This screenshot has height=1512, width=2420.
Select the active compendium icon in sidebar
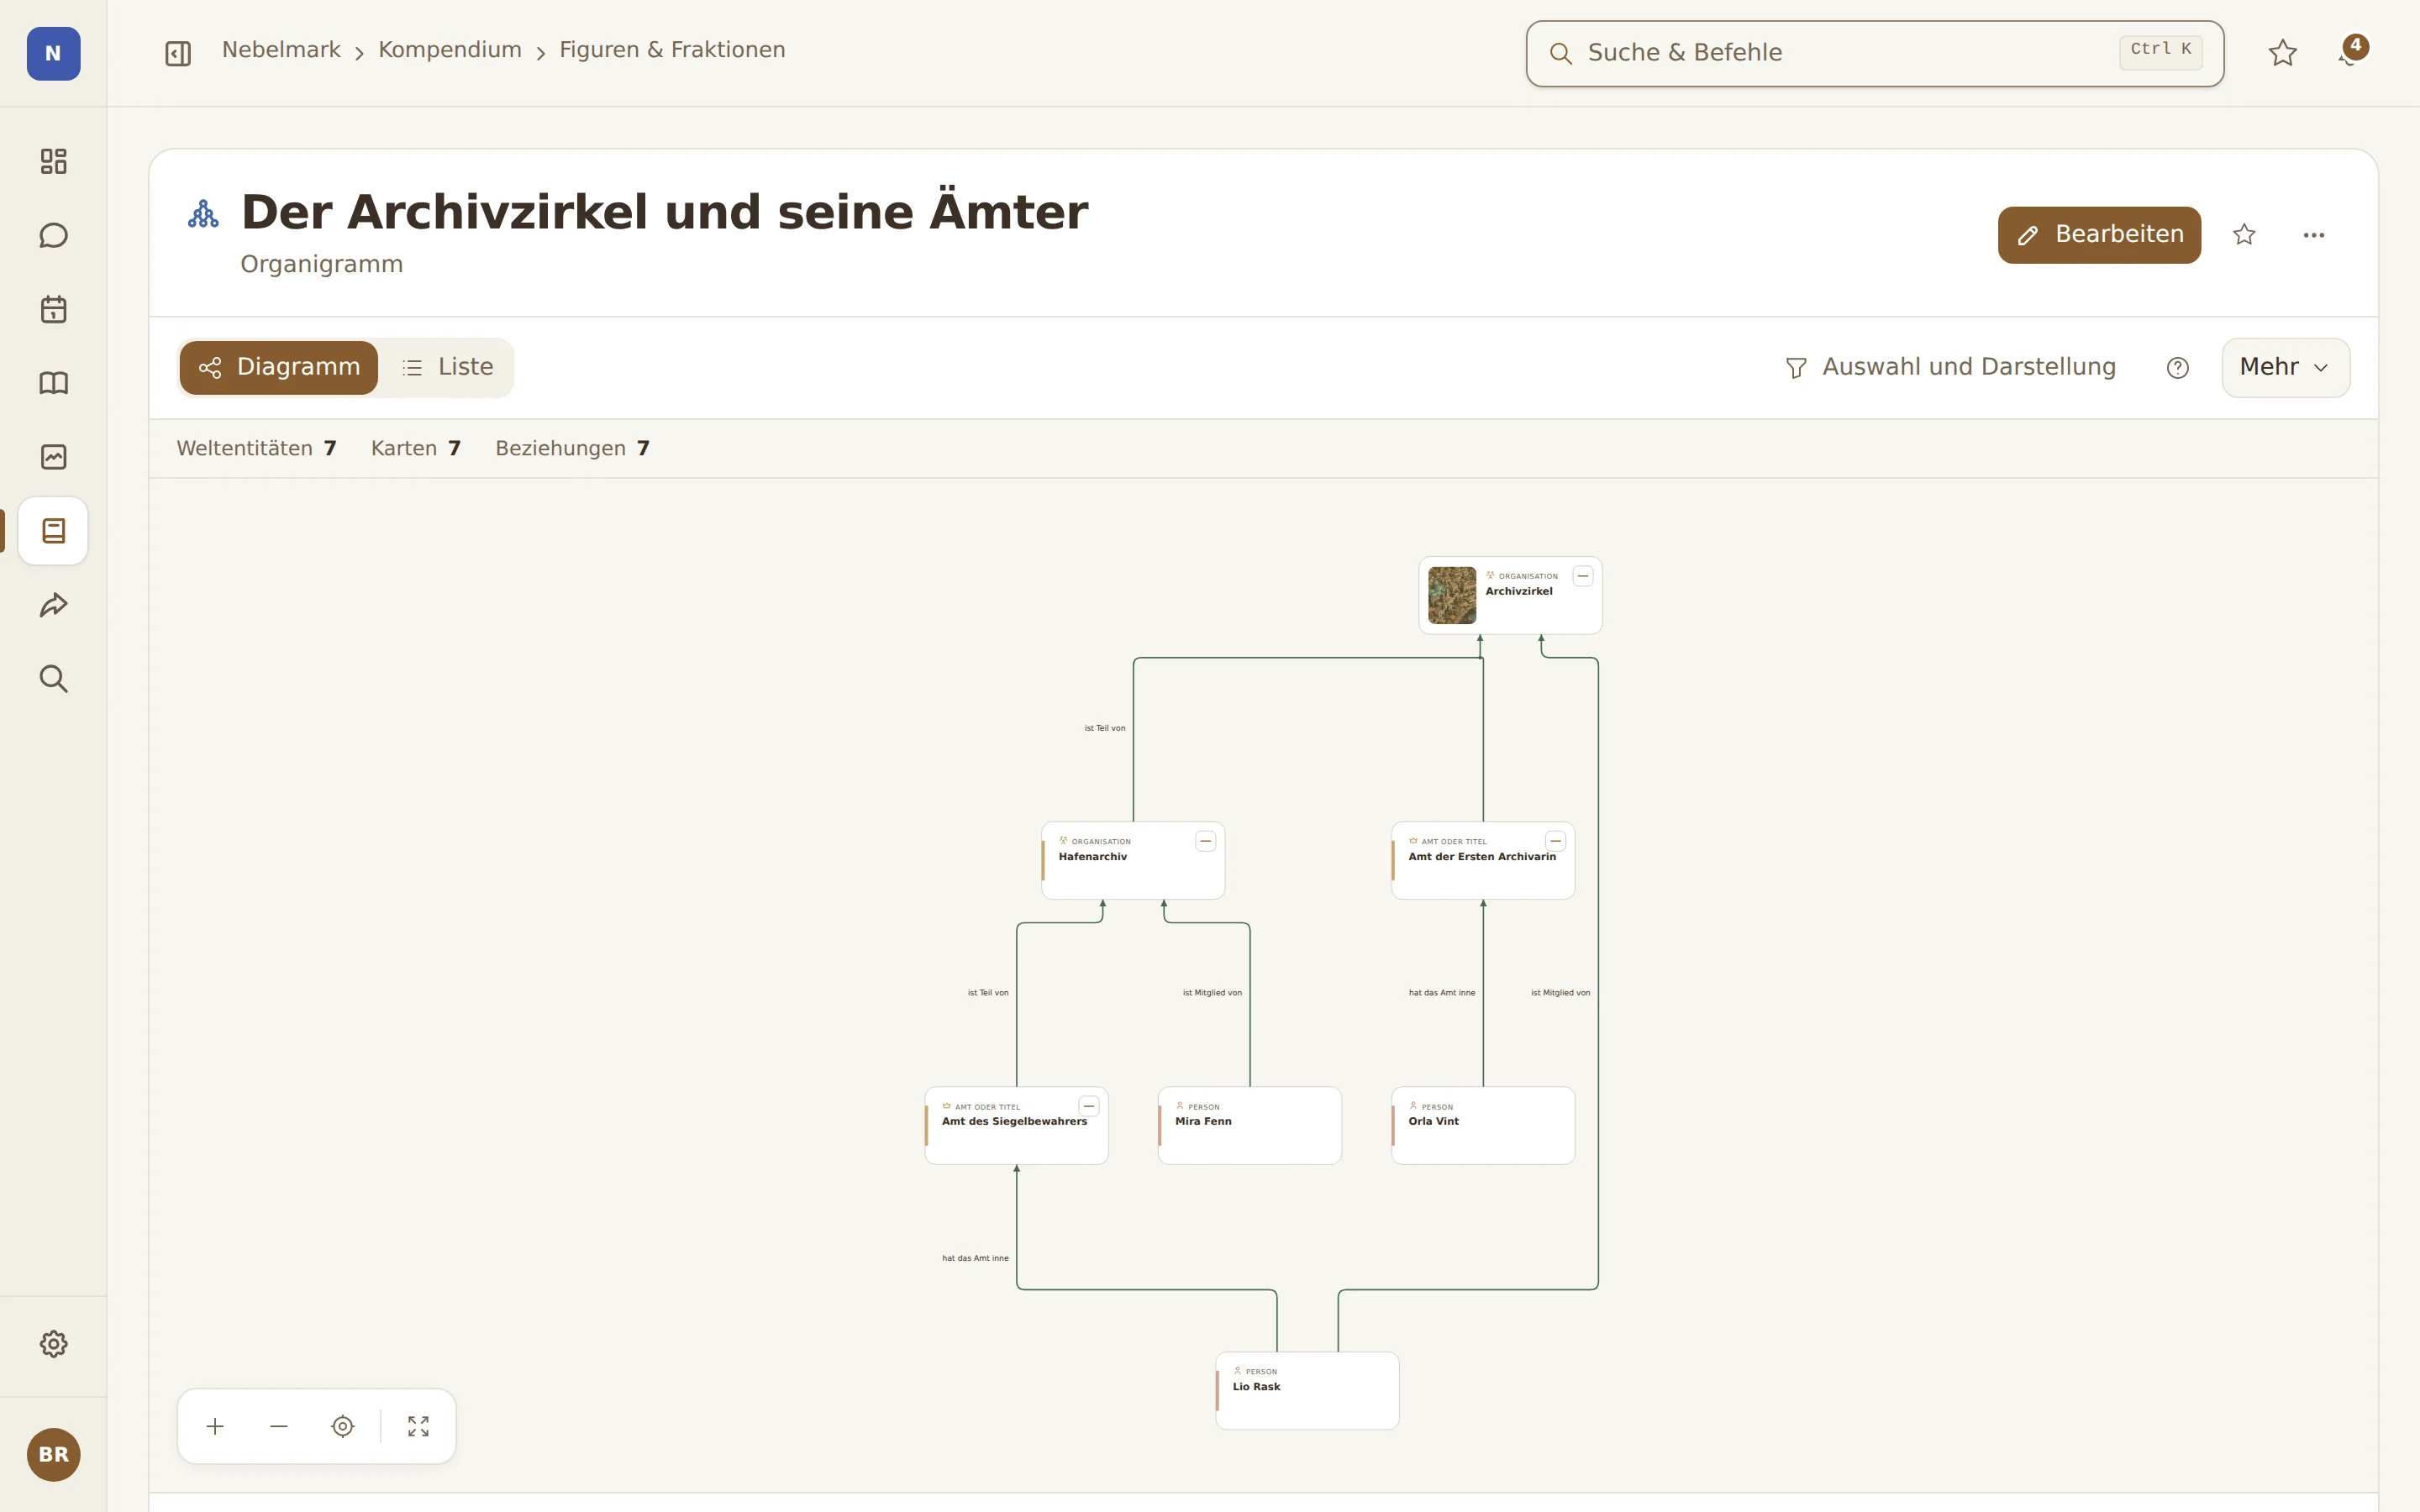pyautogui.click(x=53, y=531)
